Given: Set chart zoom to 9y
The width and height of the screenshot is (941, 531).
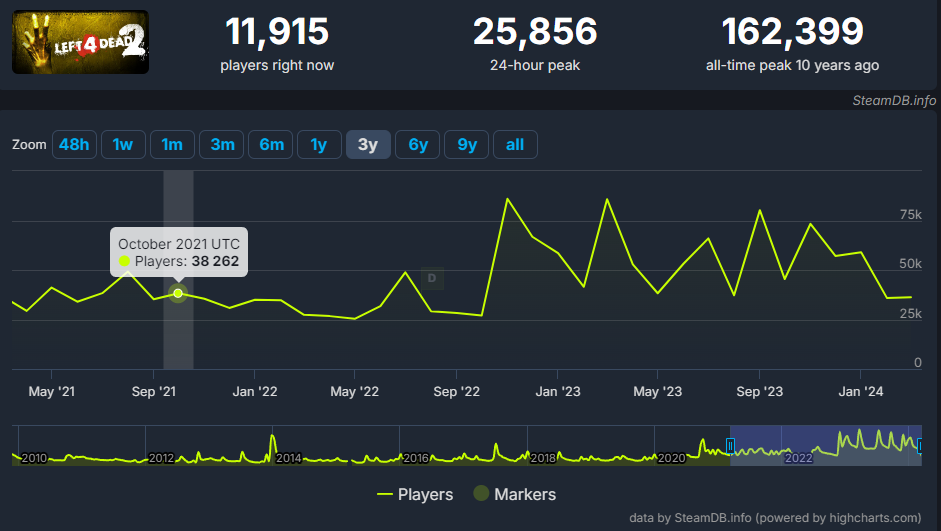Looking at the screenshot, I should click(466, 145).
